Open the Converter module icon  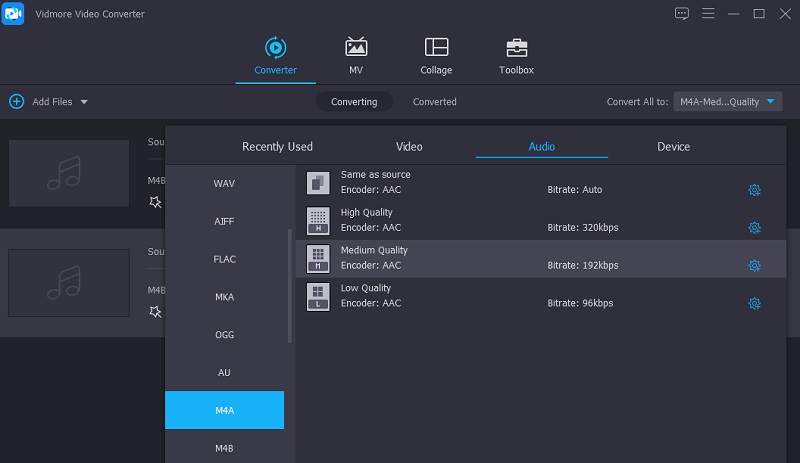click(x=275, y=48)
